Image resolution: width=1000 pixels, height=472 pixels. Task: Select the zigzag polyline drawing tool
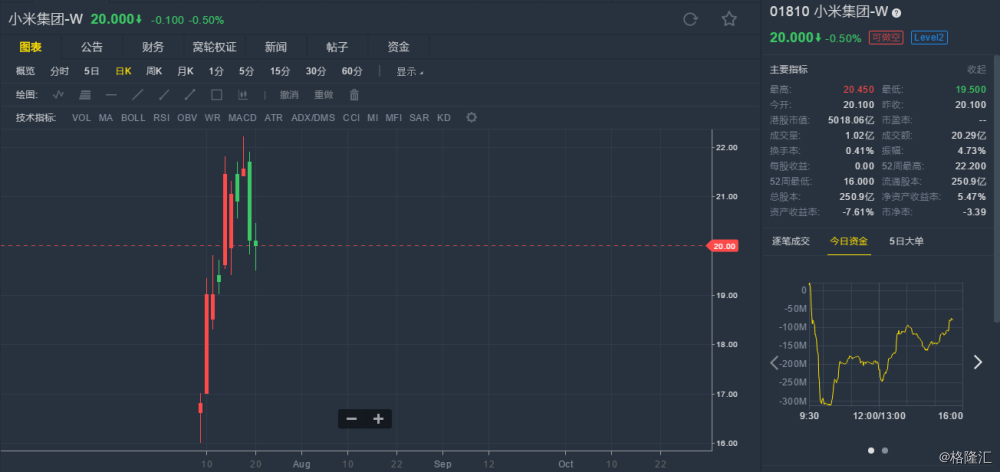(58, 94)
